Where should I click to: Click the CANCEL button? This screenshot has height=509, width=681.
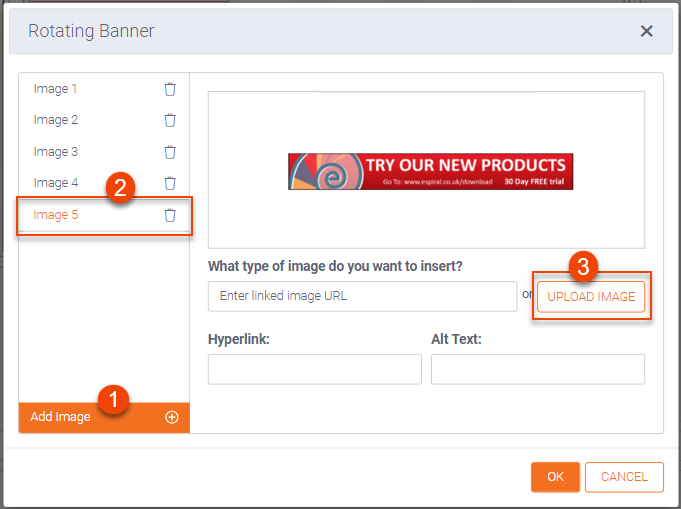pos(624,477)
